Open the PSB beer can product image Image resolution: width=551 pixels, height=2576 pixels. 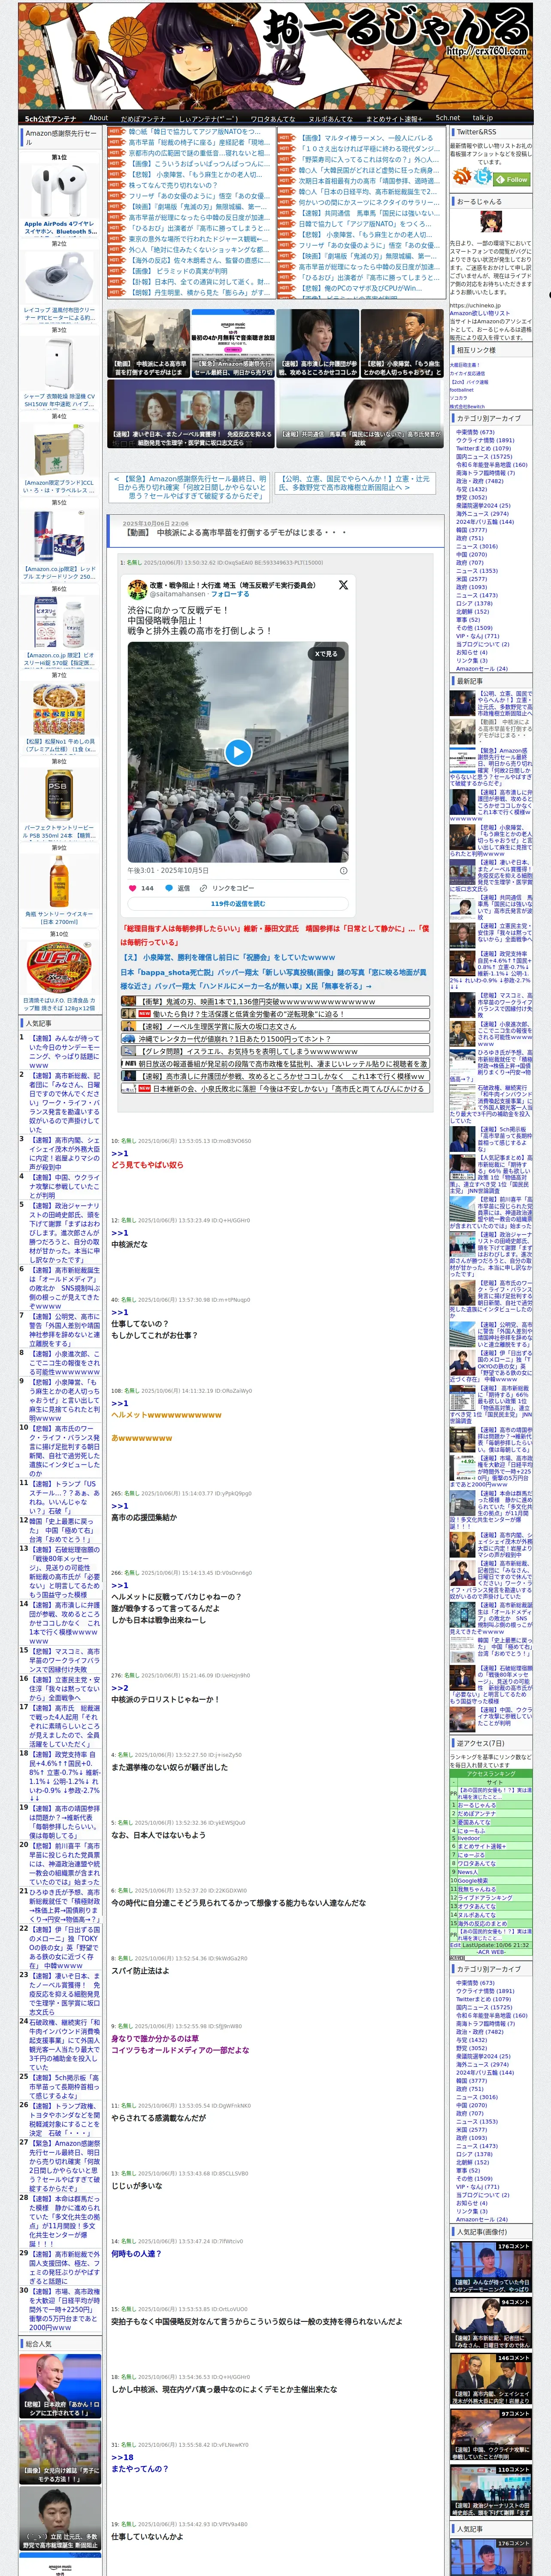click(59, 796)
